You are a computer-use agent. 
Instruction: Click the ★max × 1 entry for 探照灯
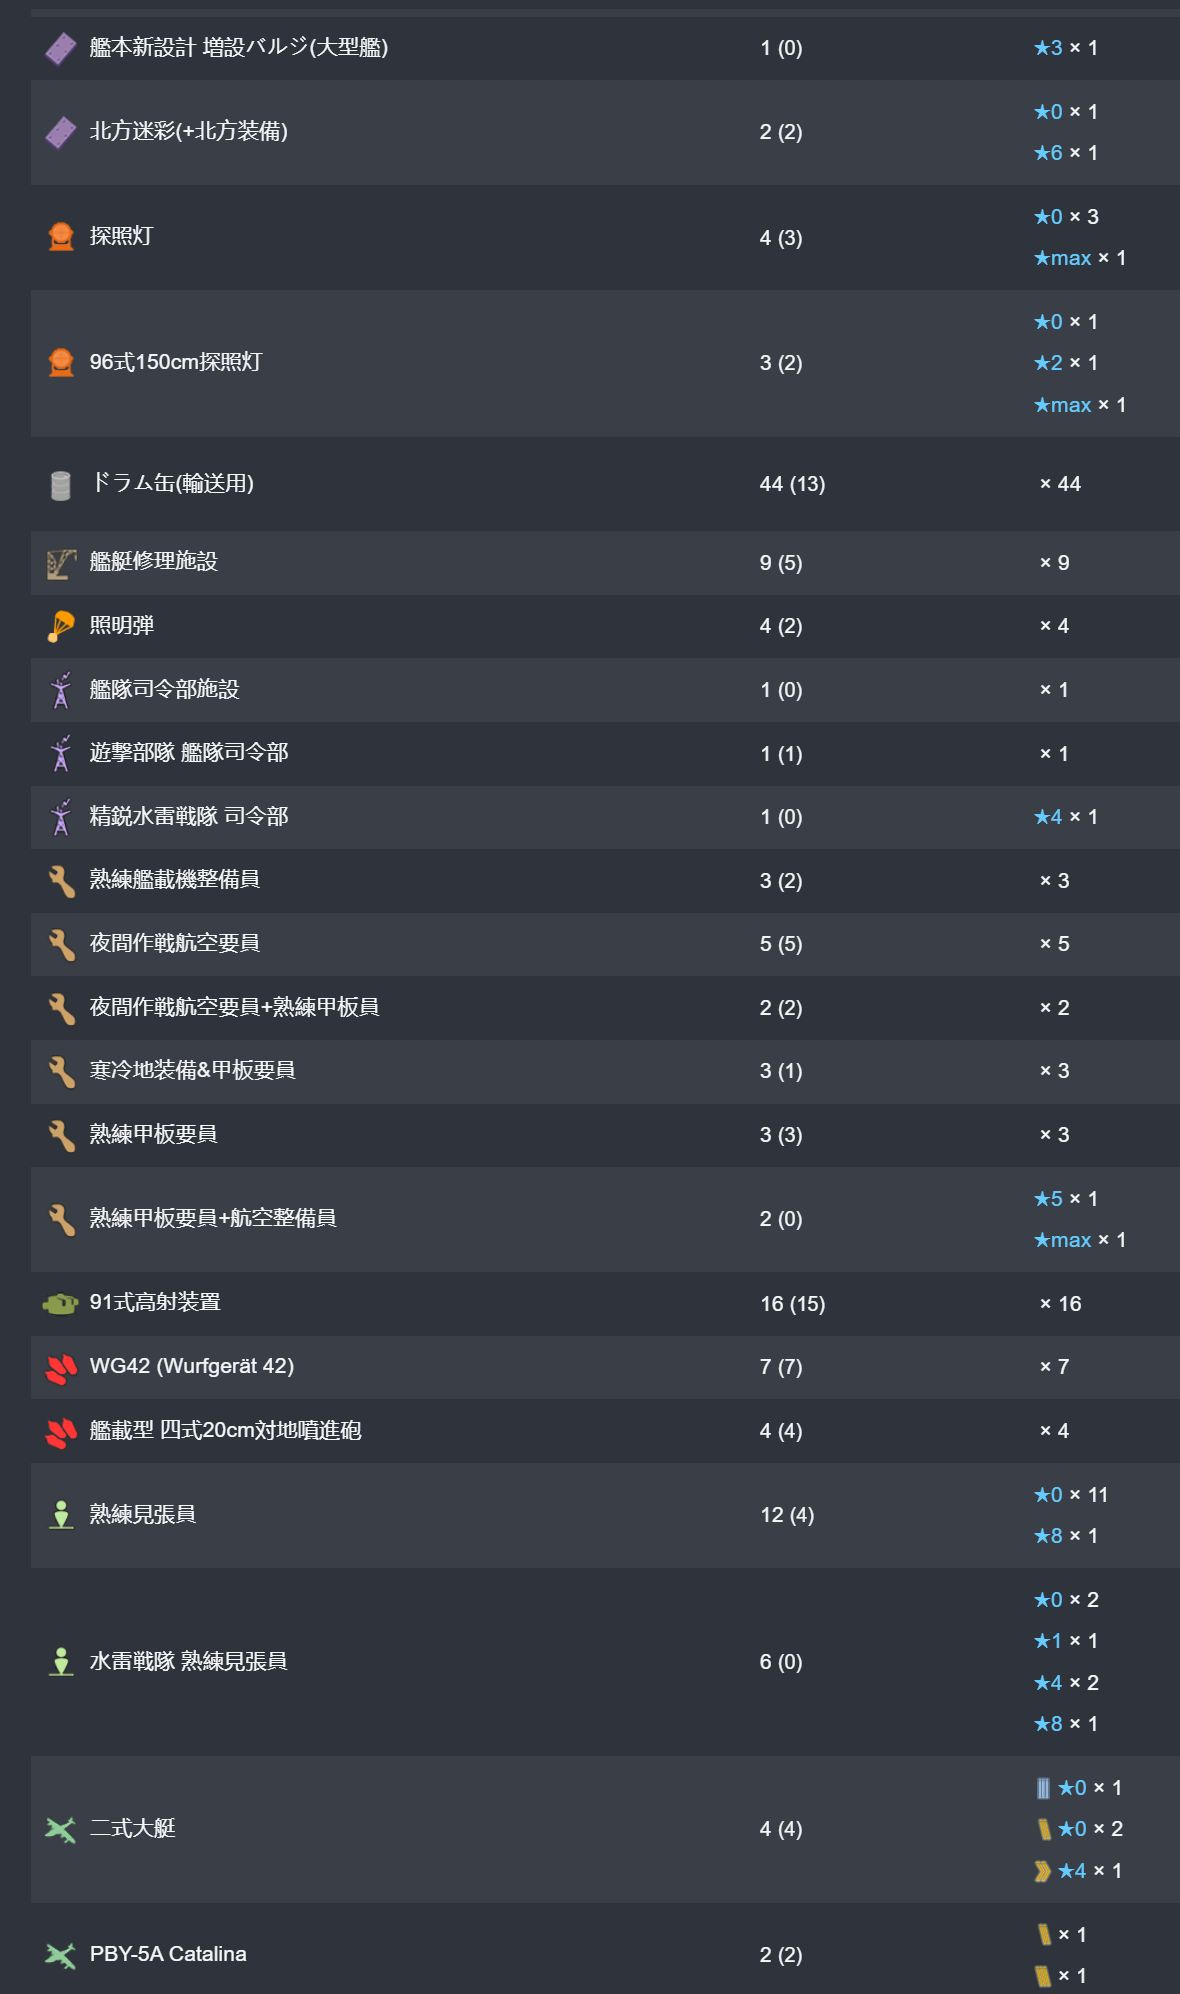(1079, 258)
